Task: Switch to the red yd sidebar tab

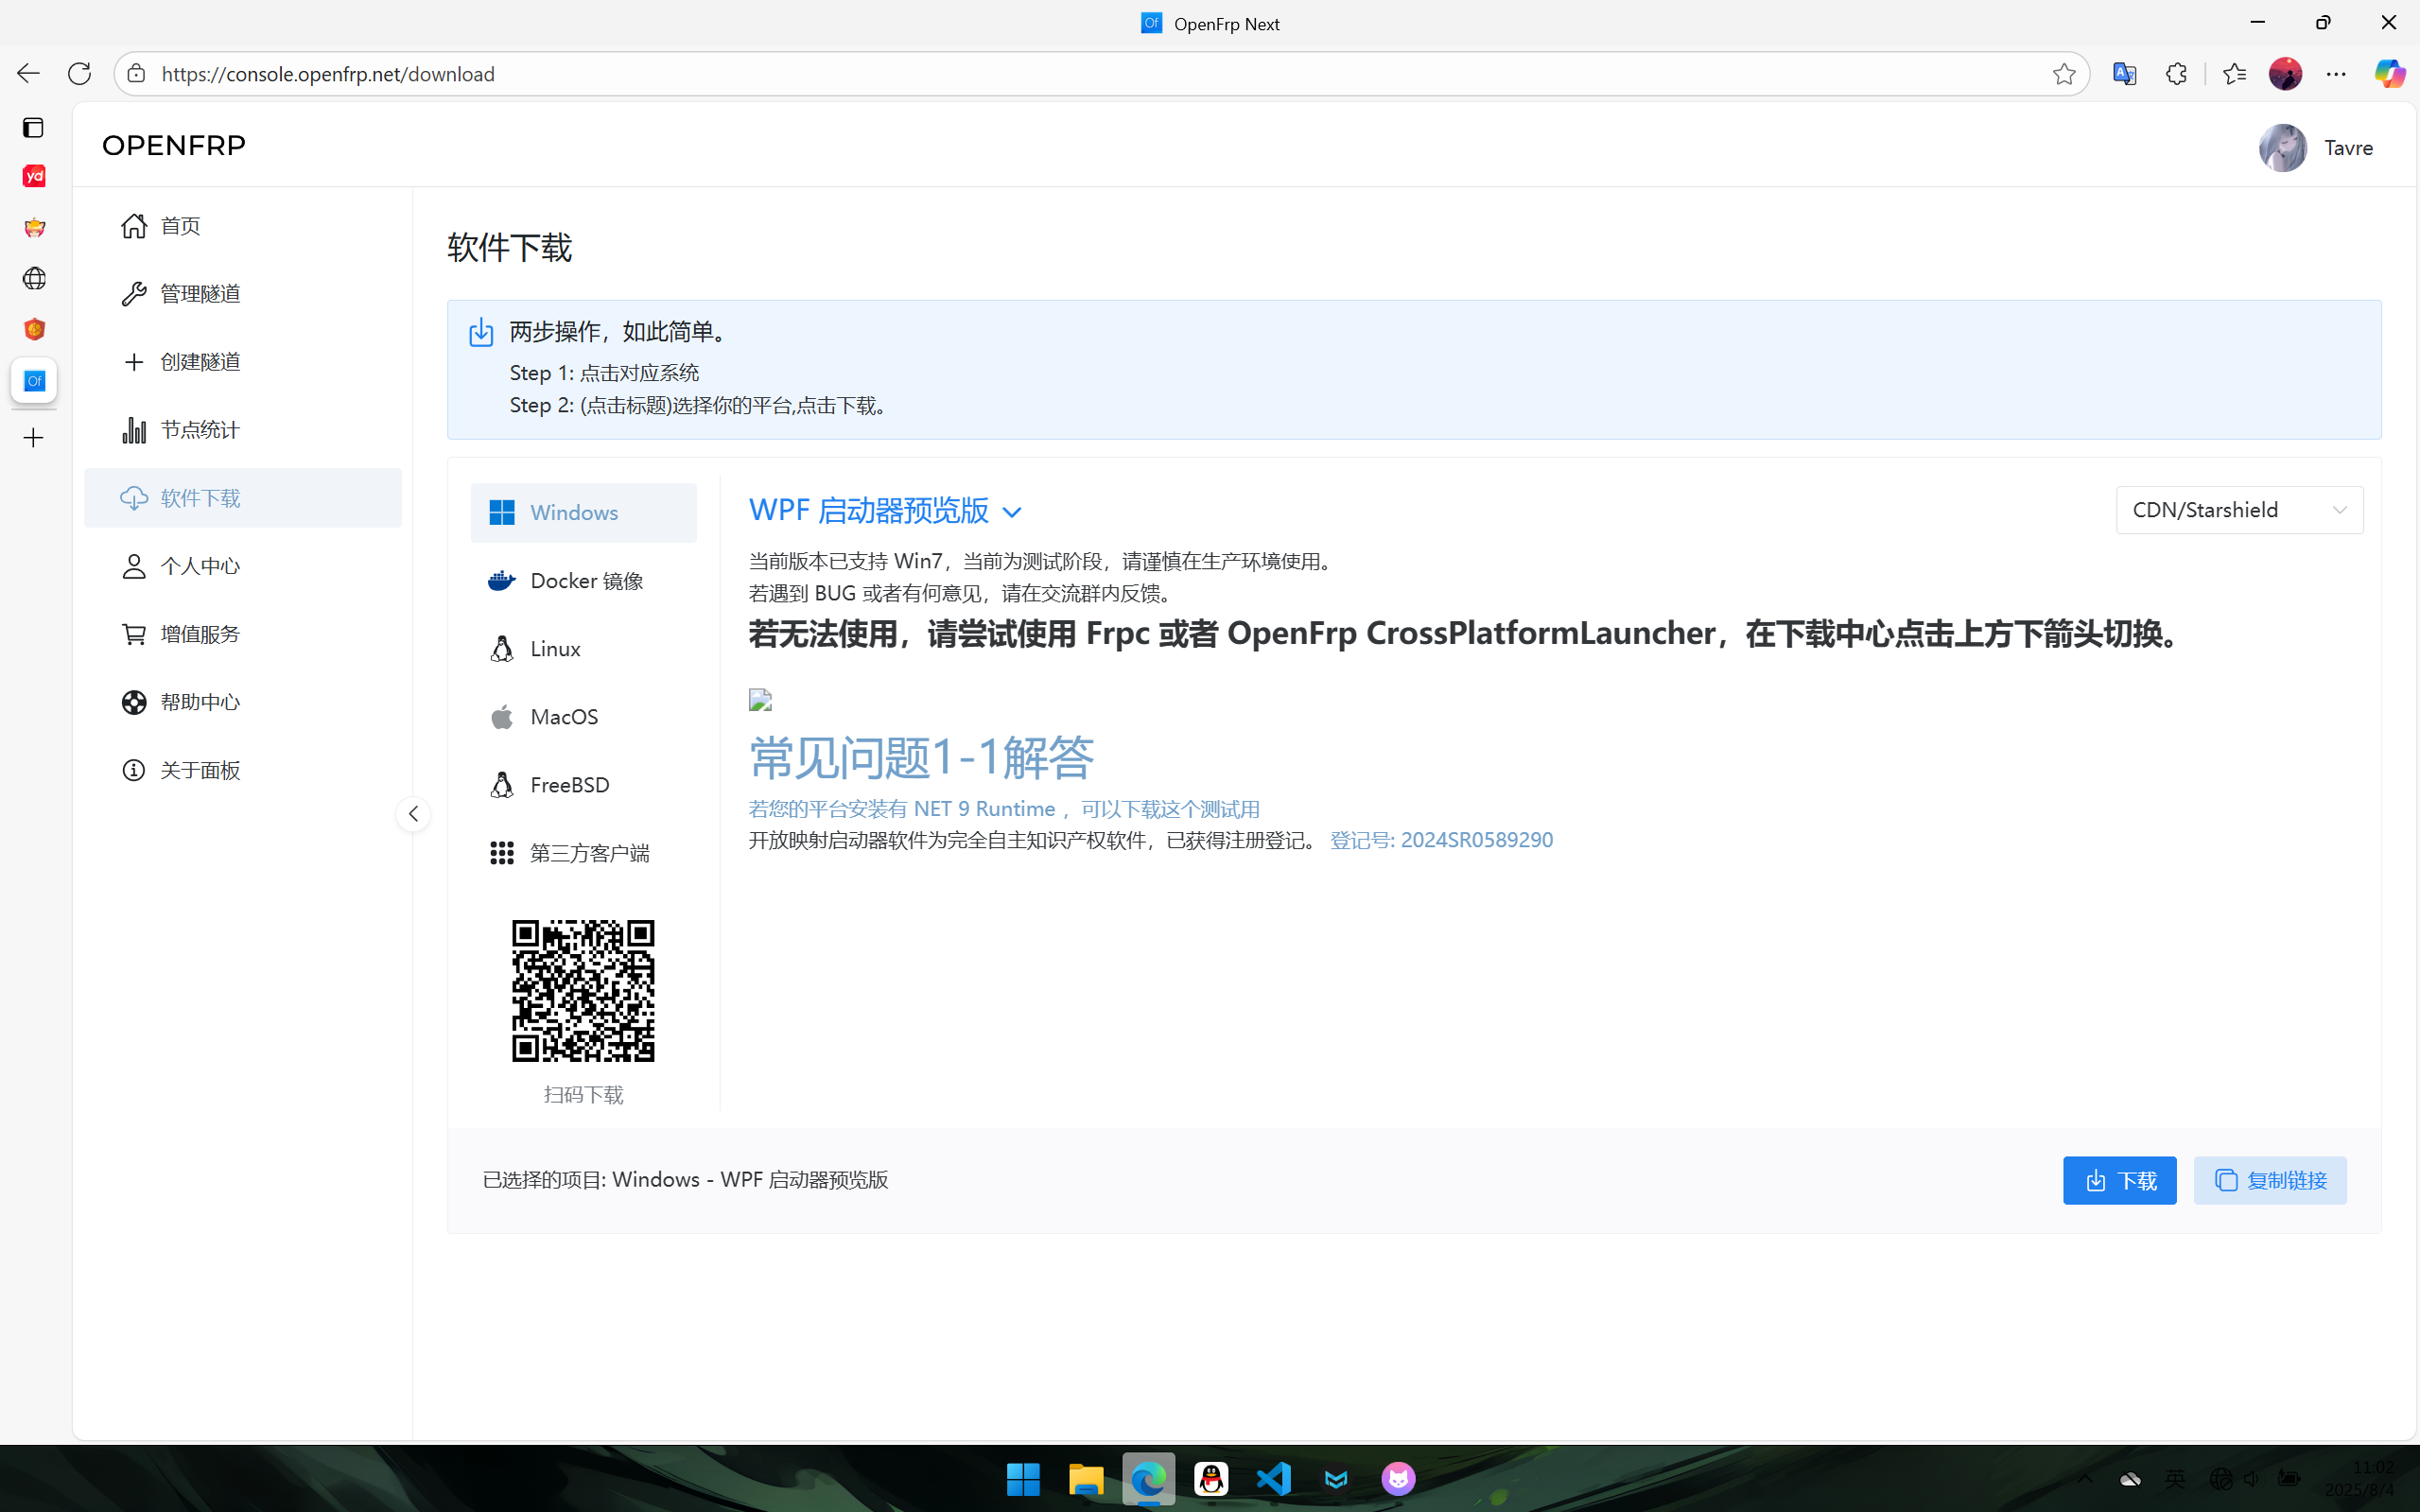Action: (34, 176)
